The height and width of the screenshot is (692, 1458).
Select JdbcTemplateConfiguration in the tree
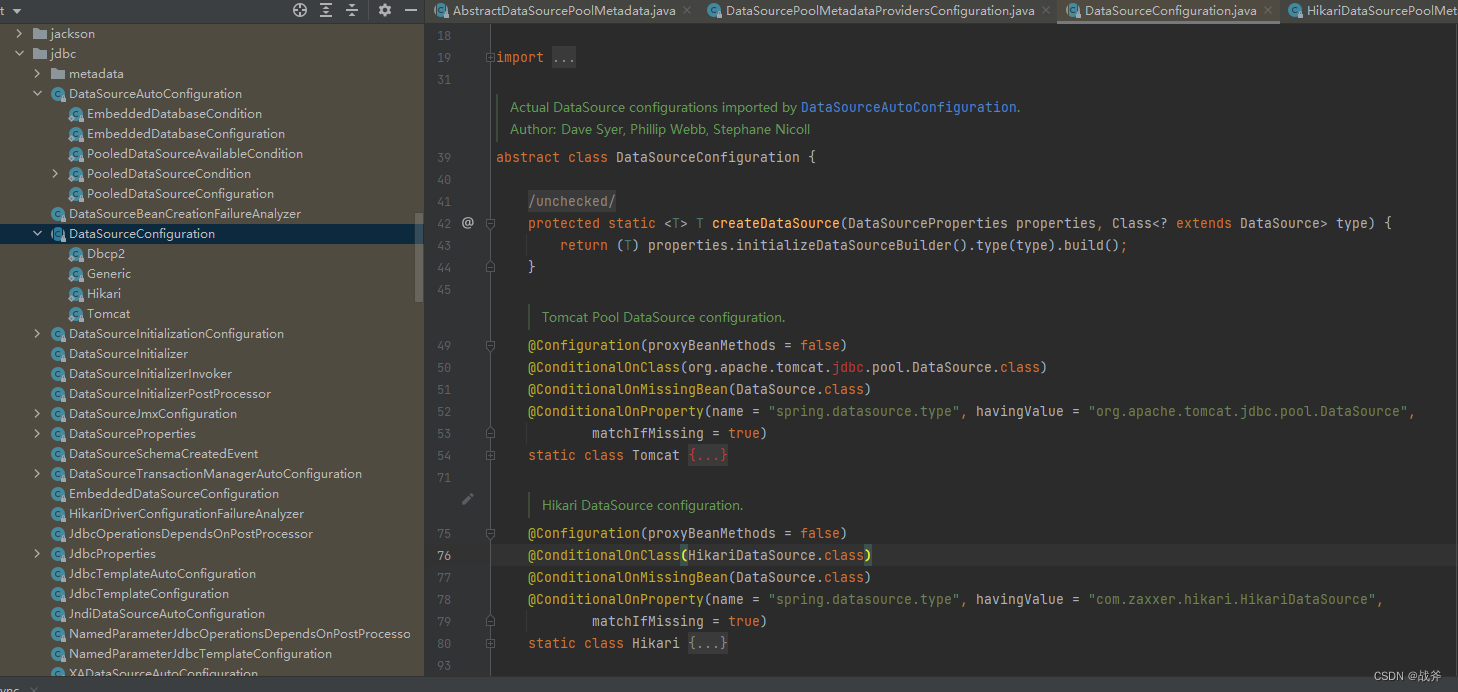(x=149, y=593)
